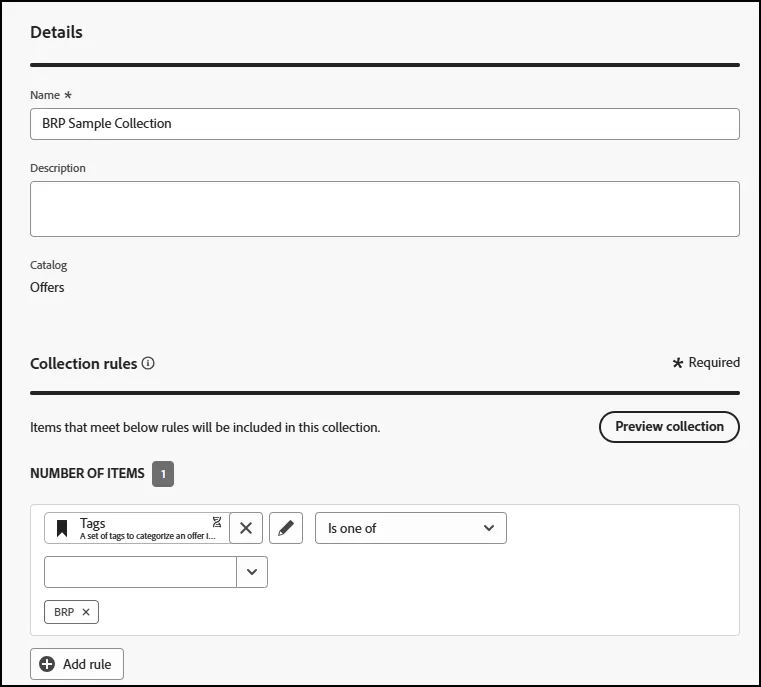The width and height of the screenshot is (761, 687).
Task: Click into the Description text area
Action: 385,209
